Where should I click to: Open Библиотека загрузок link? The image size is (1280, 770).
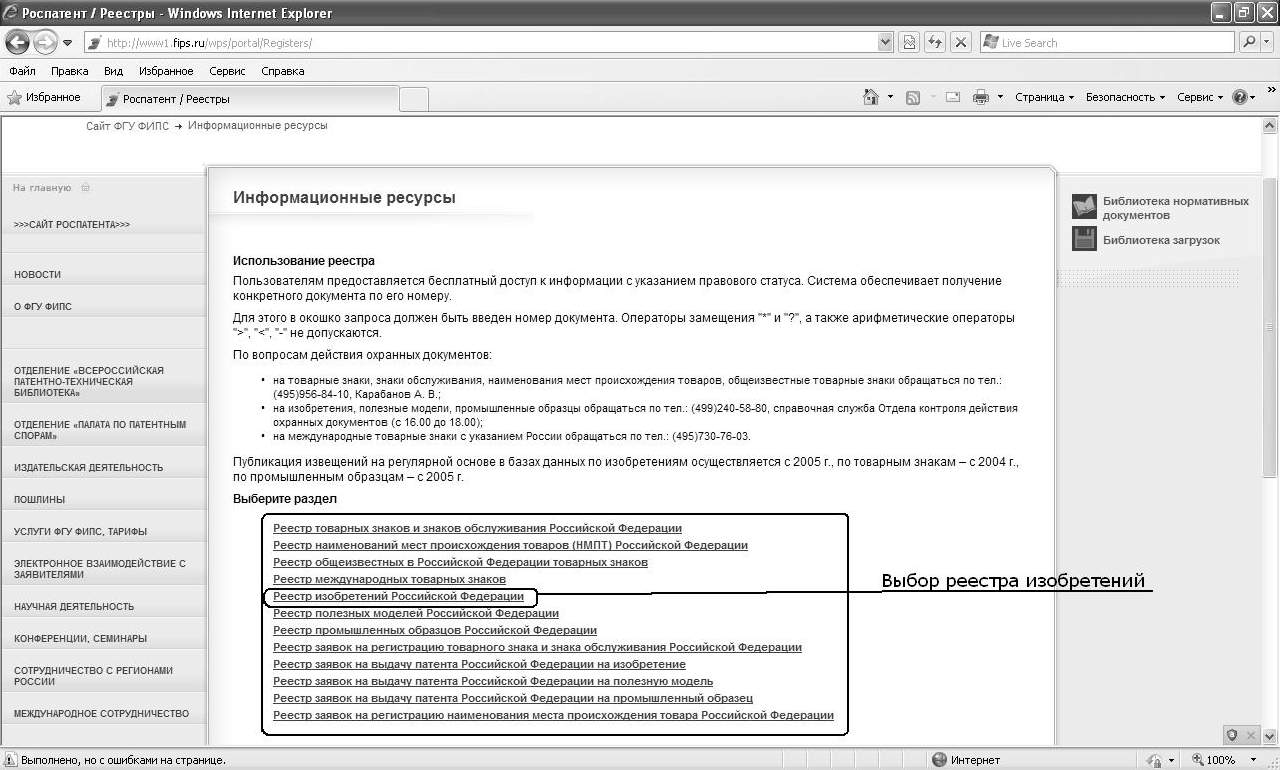click(x=1161, y=240)
